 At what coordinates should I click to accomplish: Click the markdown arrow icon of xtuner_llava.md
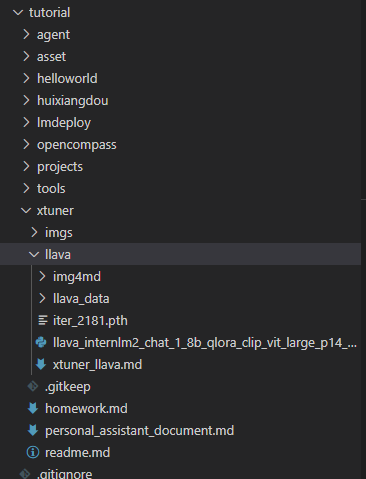(41, 364)
